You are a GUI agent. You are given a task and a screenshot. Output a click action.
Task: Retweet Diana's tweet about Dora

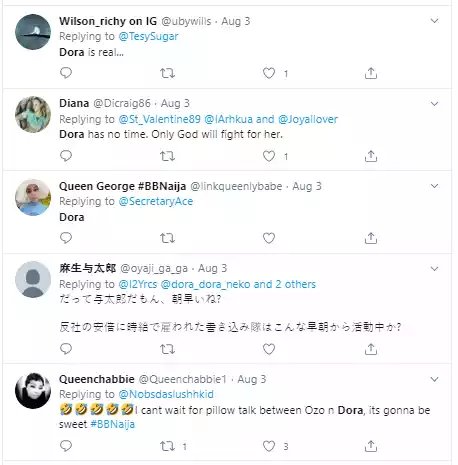167,156
